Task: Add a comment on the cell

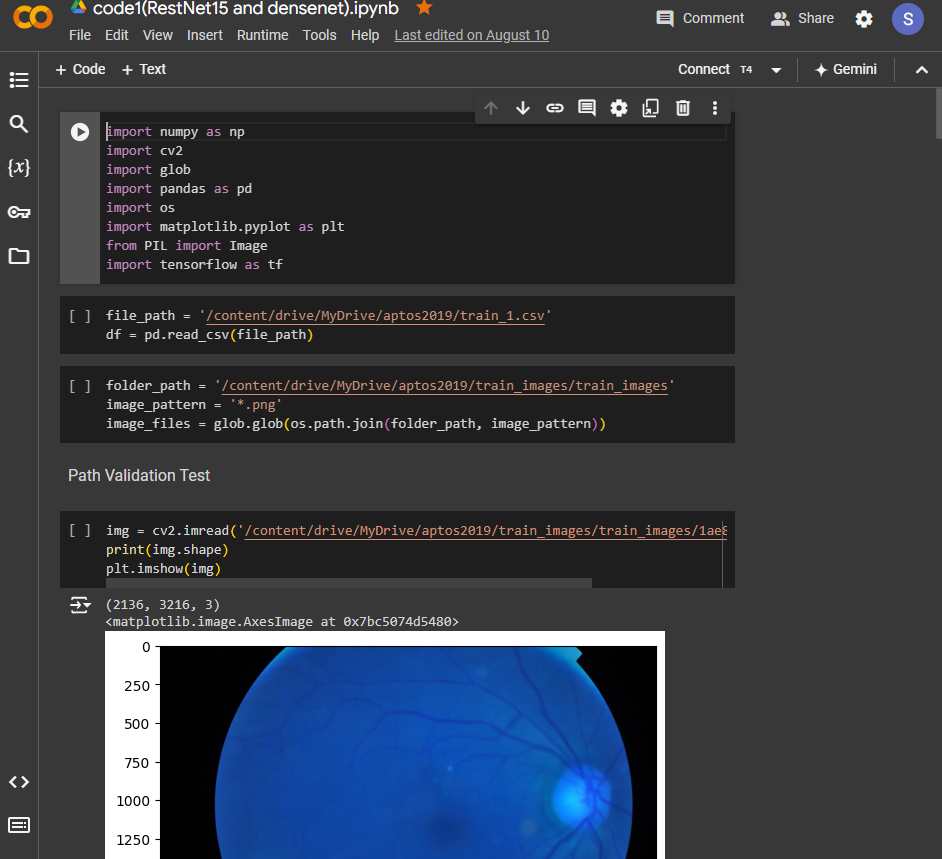Action: (x=587, y=108)
